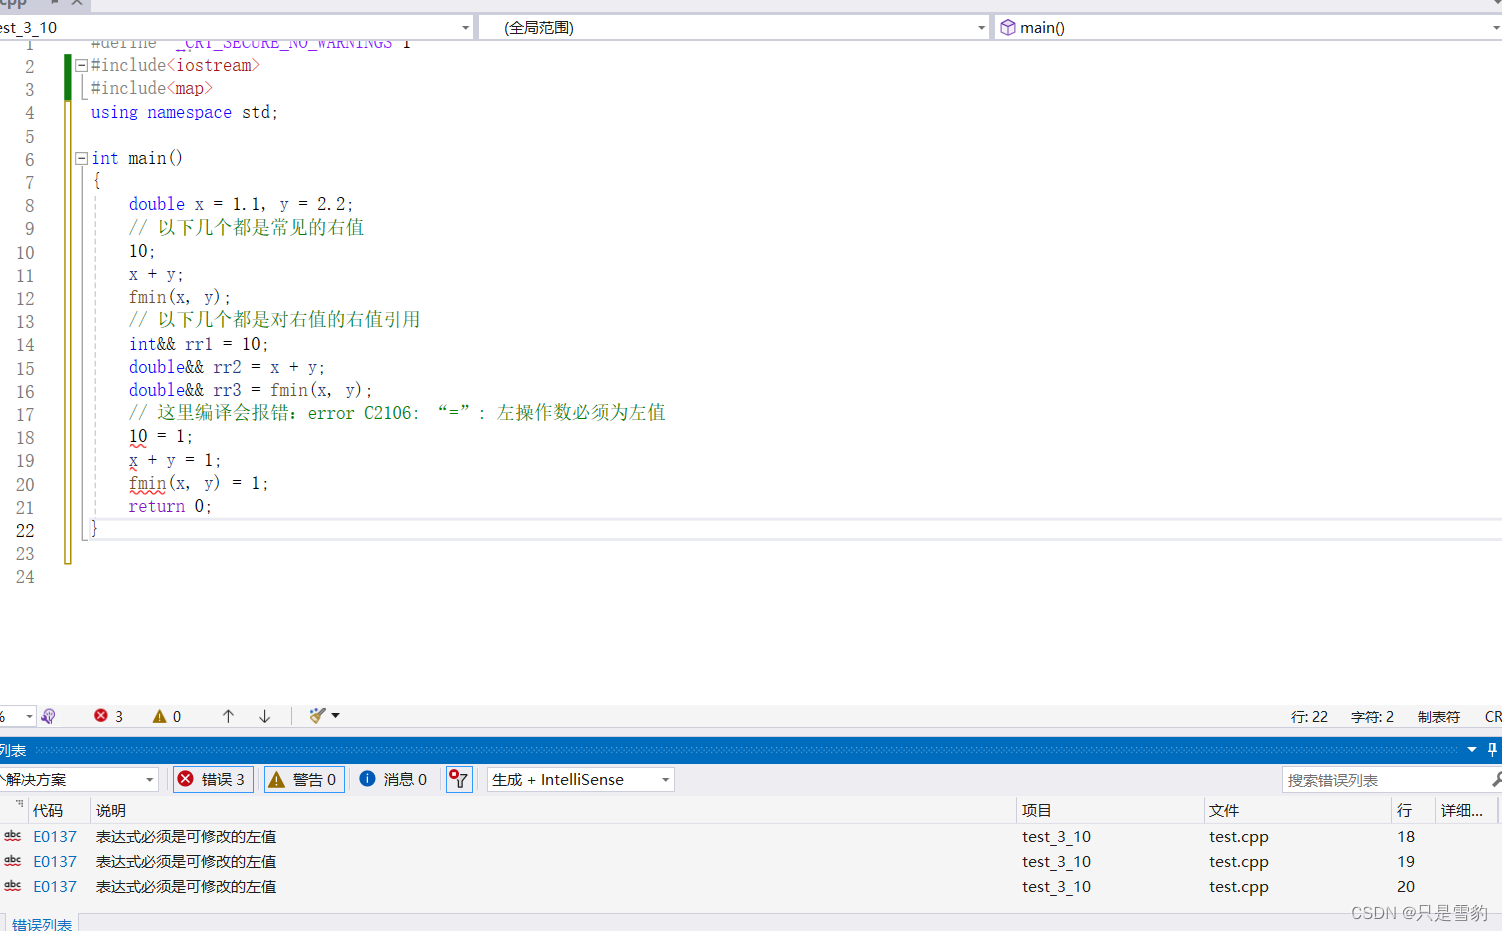1502x931 pixels.
Task: Go to previous issue with up arrow
Action: (x=228, y=716)
